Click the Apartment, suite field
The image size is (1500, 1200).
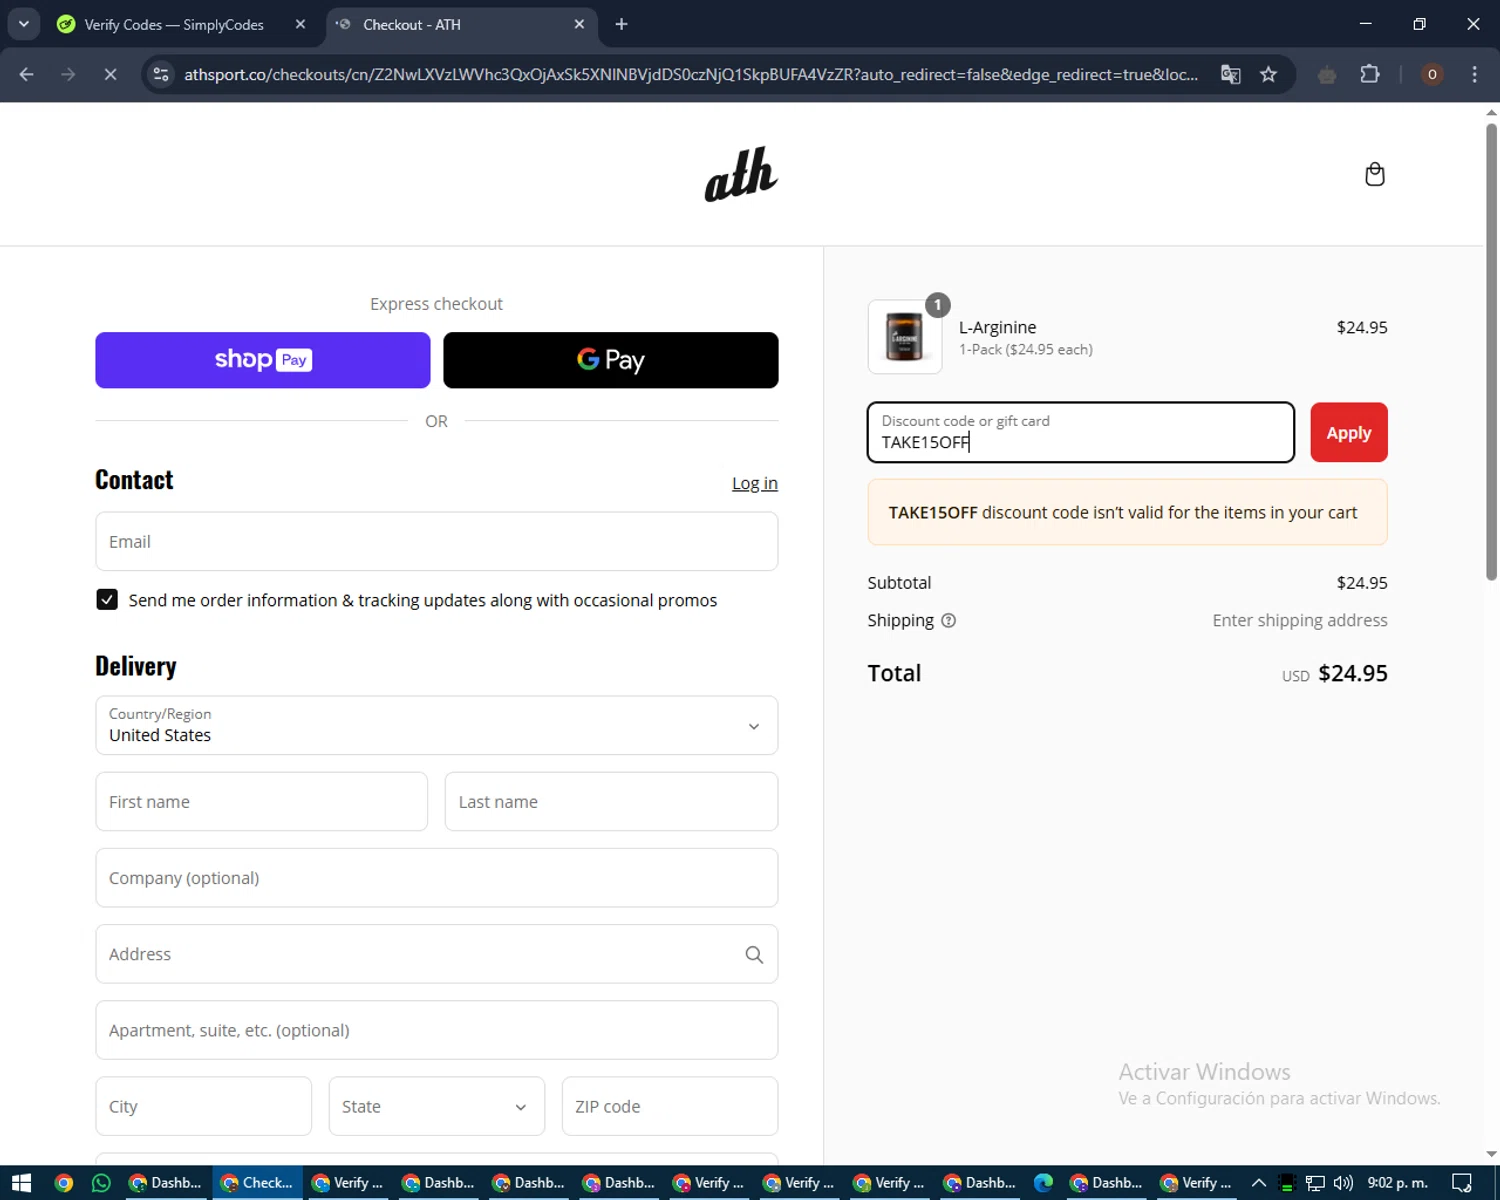(x=437, y=1030)
